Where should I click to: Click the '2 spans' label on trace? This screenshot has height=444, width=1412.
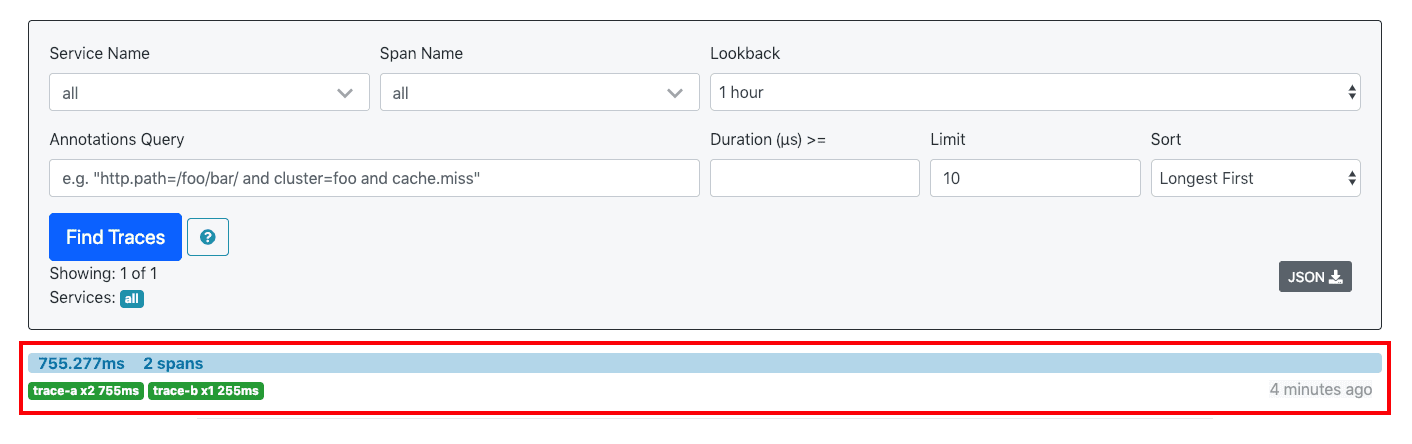click(173, 363)
